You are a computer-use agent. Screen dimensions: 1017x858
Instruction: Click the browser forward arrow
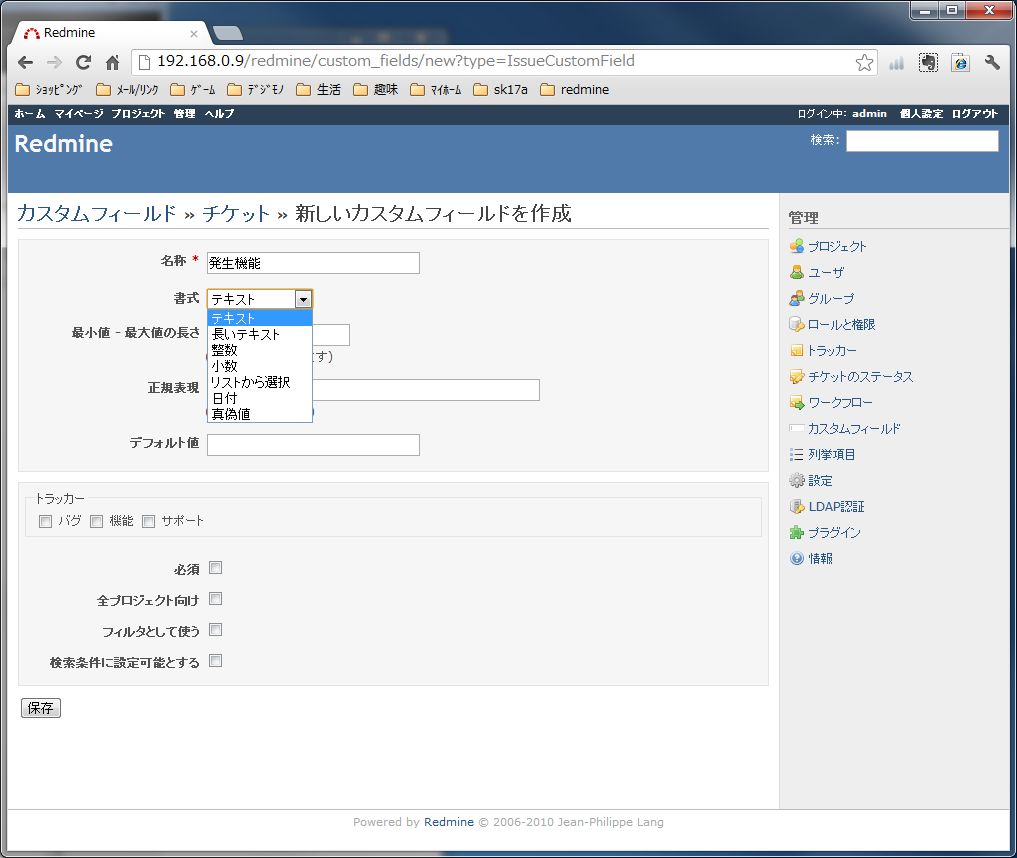pos(54,62)
